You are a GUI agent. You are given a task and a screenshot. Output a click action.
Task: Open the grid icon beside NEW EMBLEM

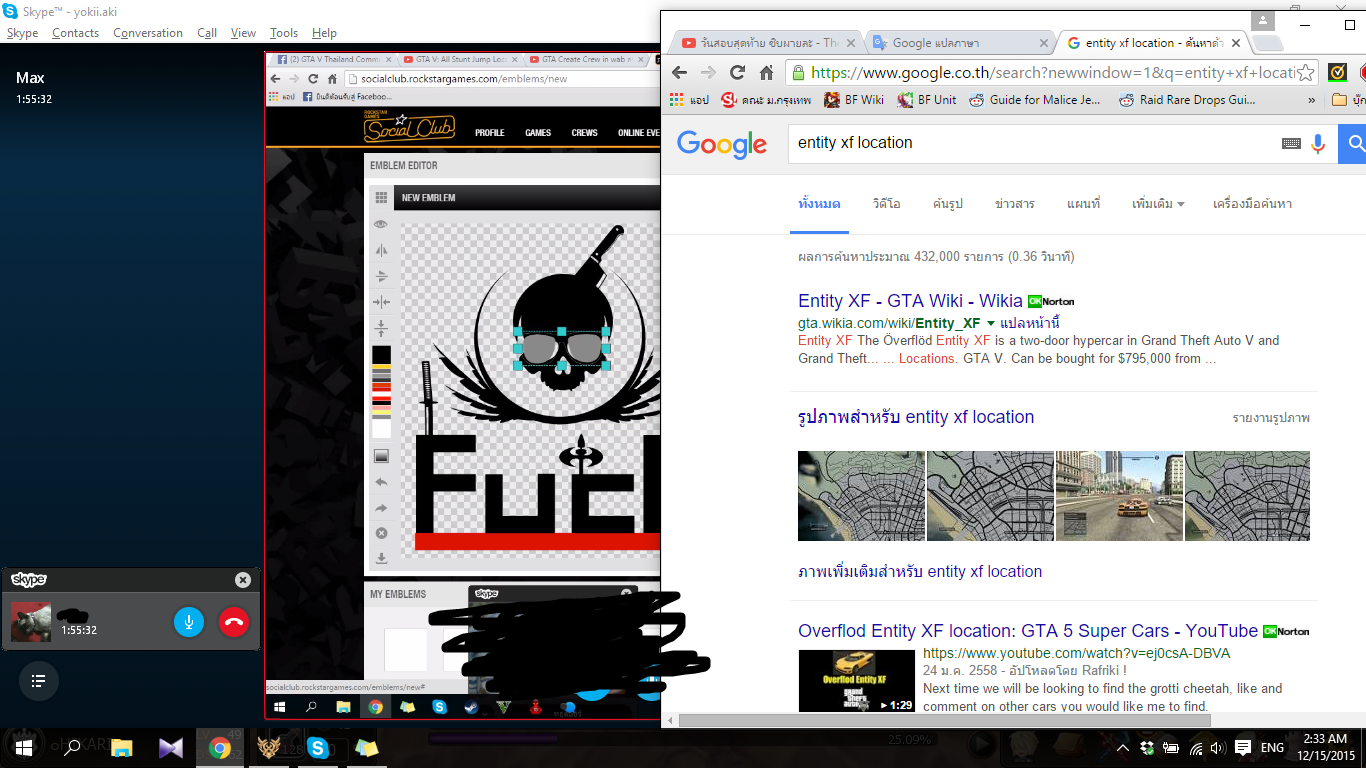coord(381,197)
